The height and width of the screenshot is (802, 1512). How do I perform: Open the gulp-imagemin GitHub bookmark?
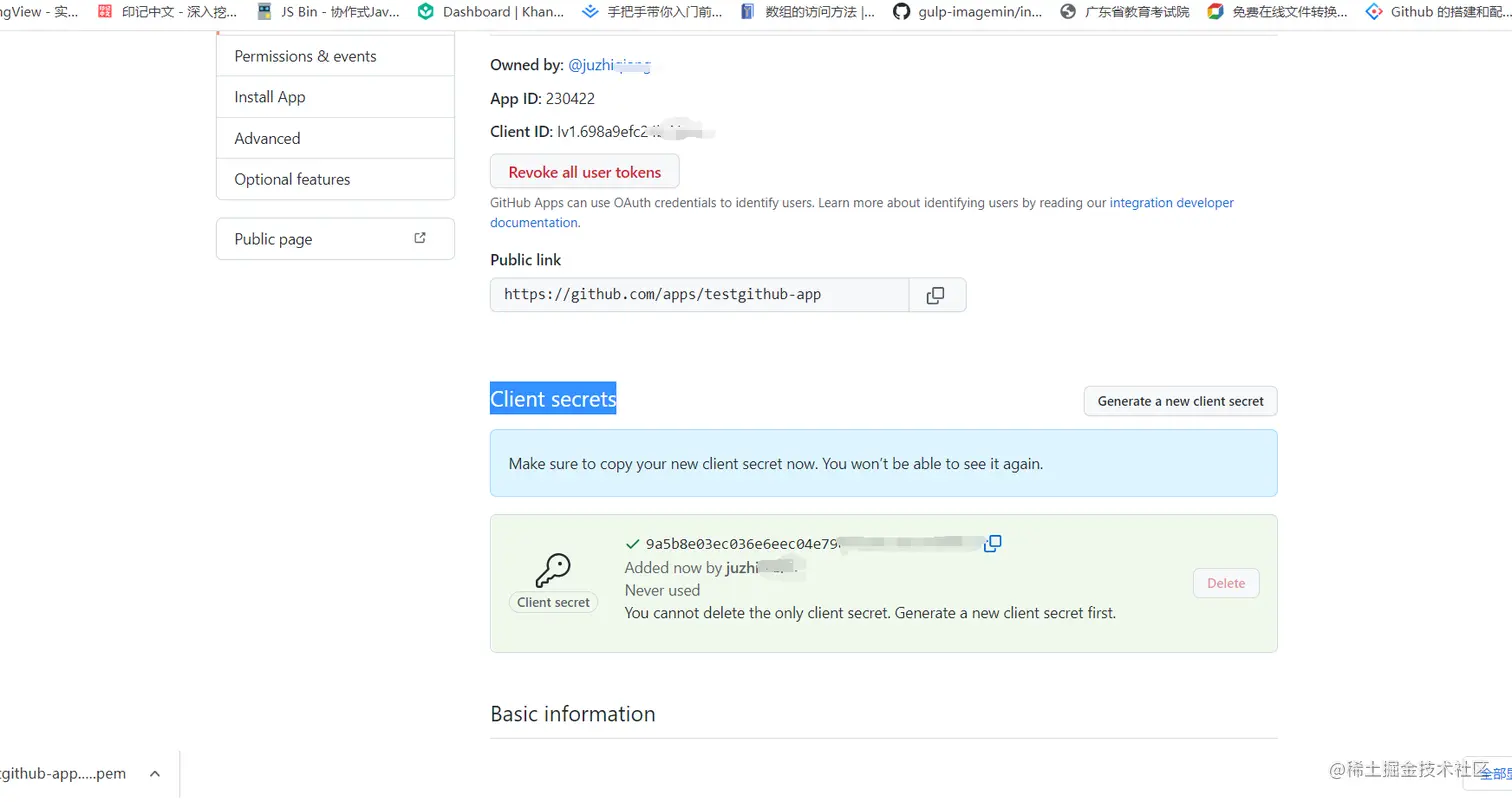pyautogui.click(x=968, y=12)
